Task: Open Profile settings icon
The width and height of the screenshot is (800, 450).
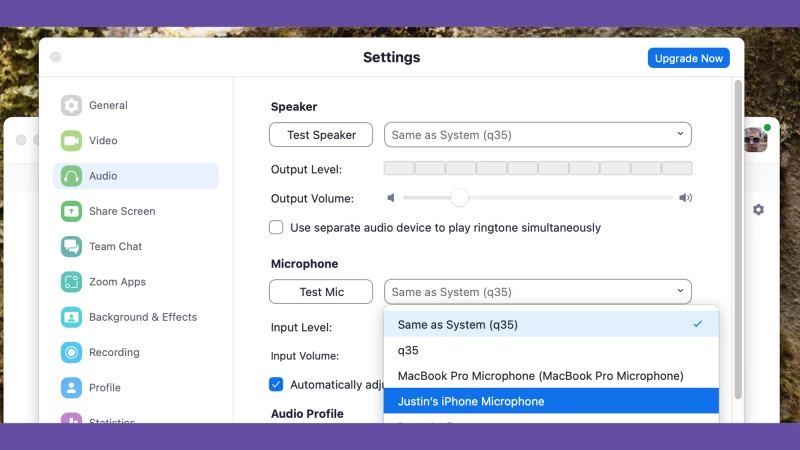Action: coord(71,387)
